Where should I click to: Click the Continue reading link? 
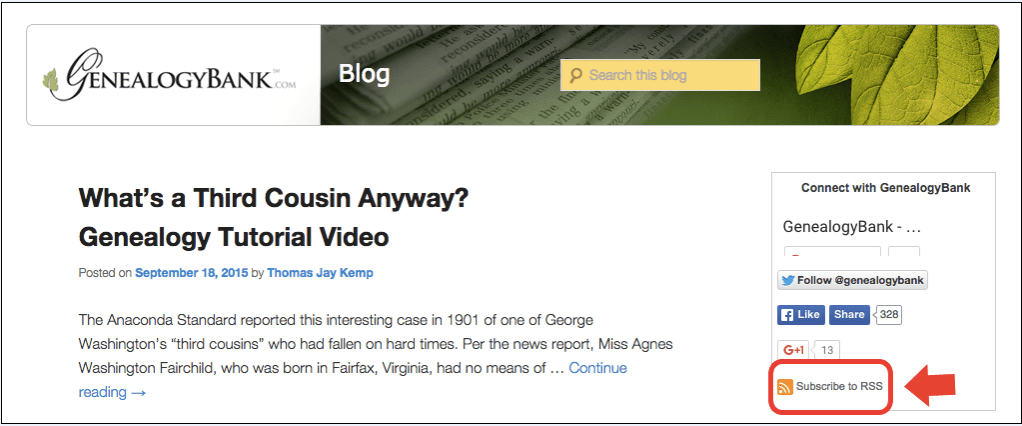coord(353,380)
